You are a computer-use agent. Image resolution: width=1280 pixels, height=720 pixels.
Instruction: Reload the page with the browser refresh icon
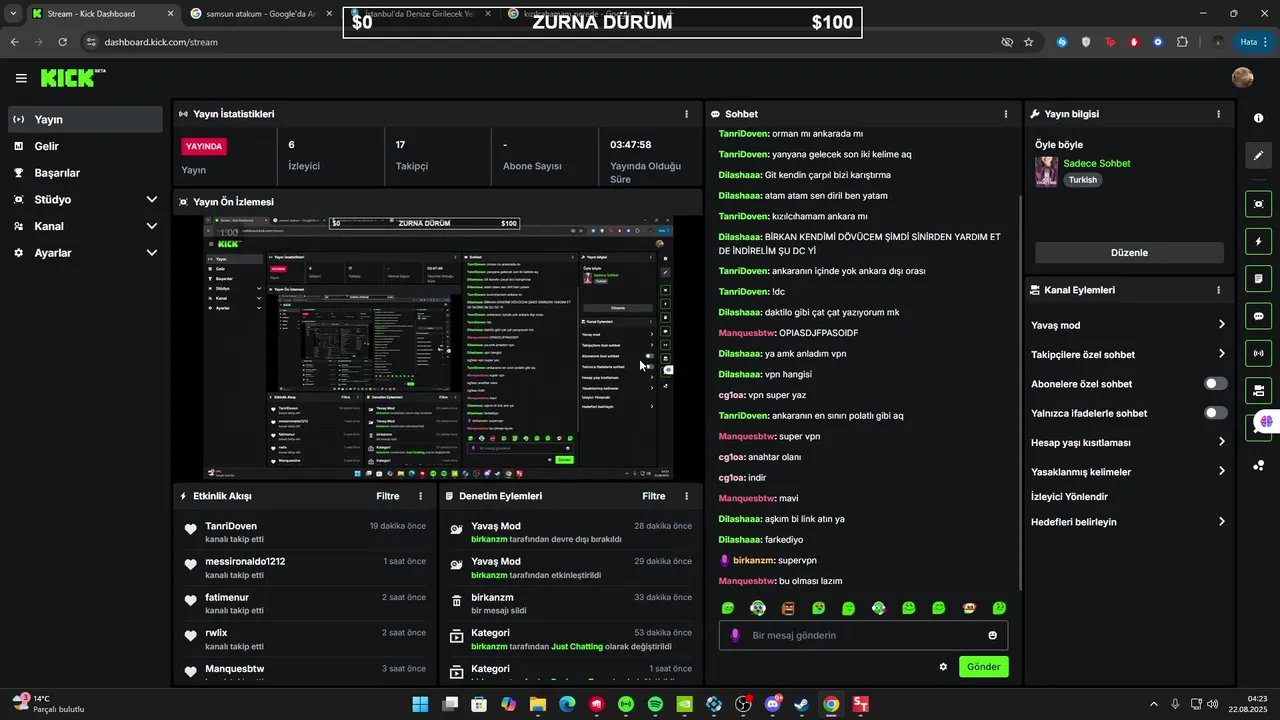pyautogui.click(x=63, y=42)
